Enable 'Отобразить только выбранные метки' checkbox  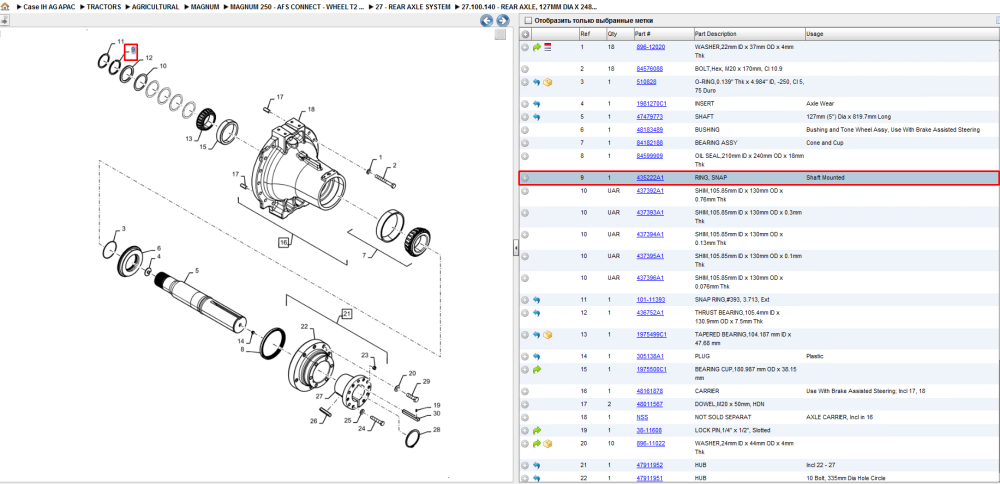[x=527, y=20]
